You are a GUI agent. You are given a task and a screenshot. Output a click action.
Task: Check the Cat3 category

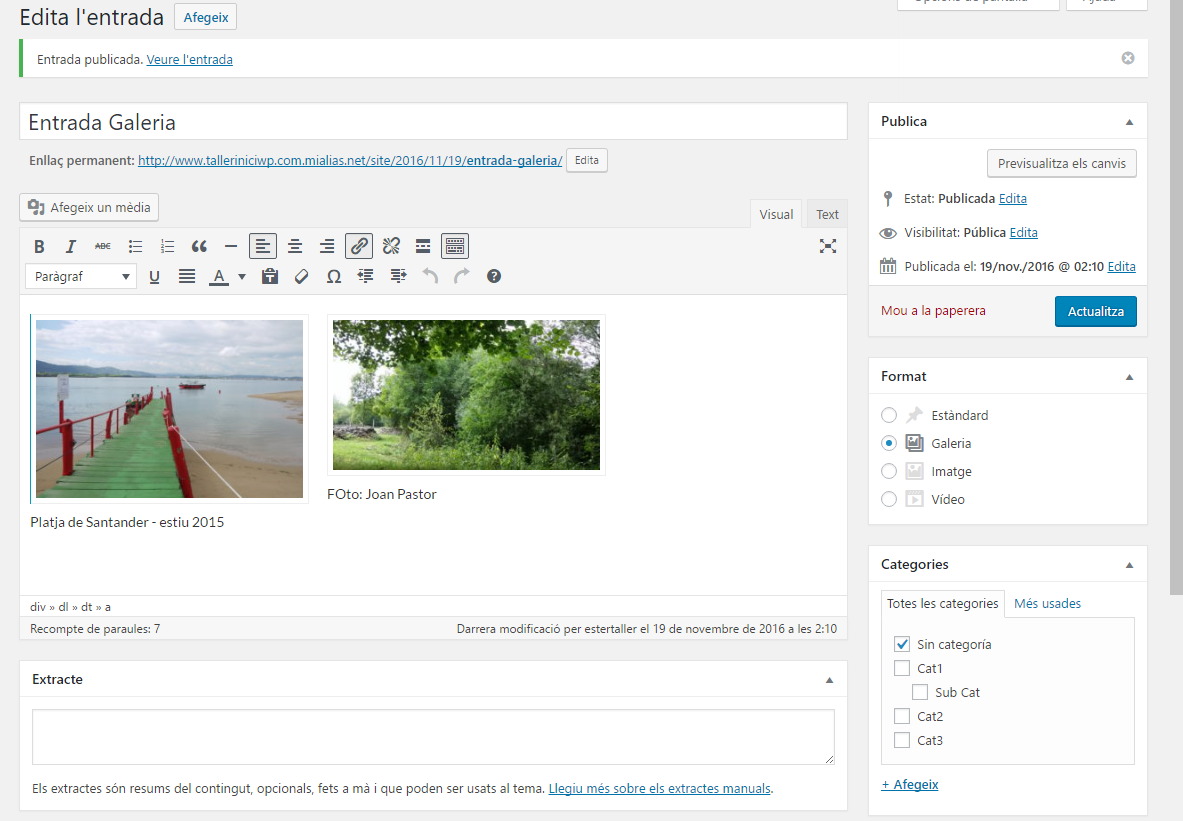click(902, 740)
